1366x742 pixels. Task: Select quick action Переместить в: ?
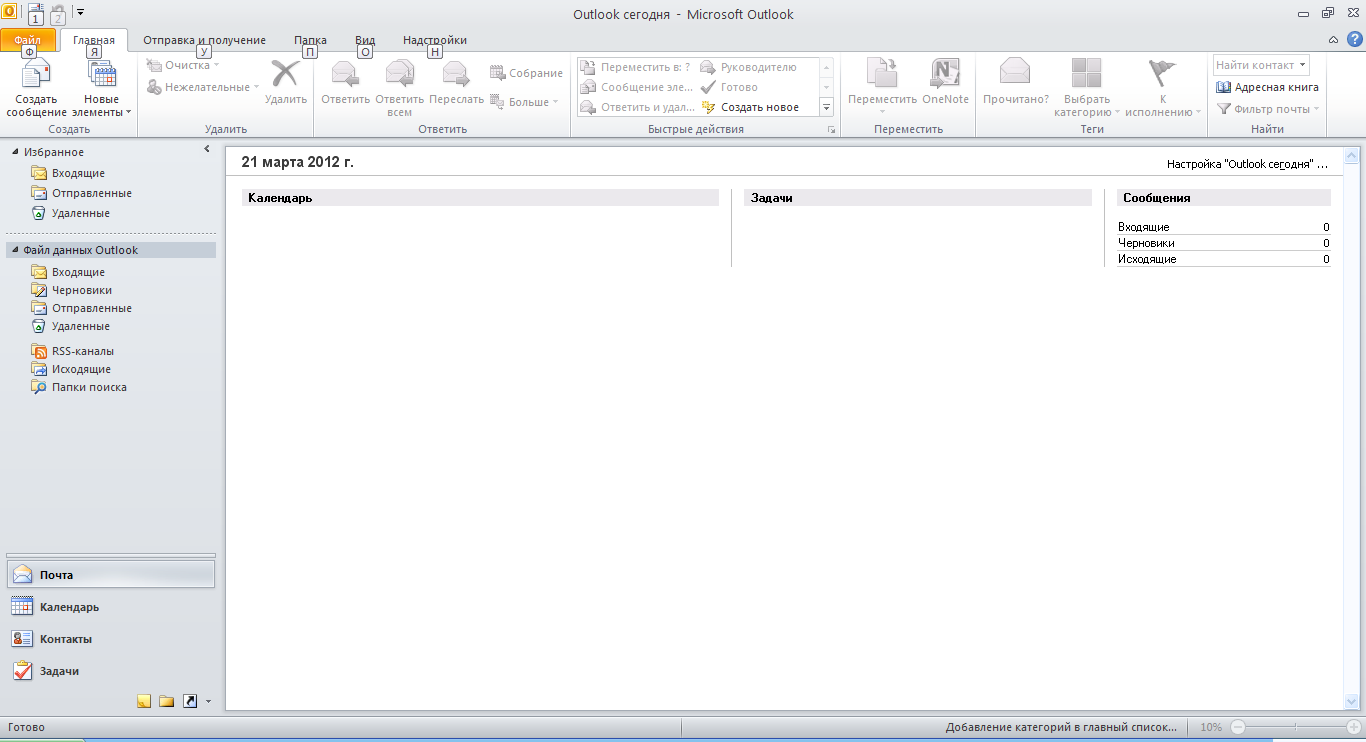tap(636, 67)
